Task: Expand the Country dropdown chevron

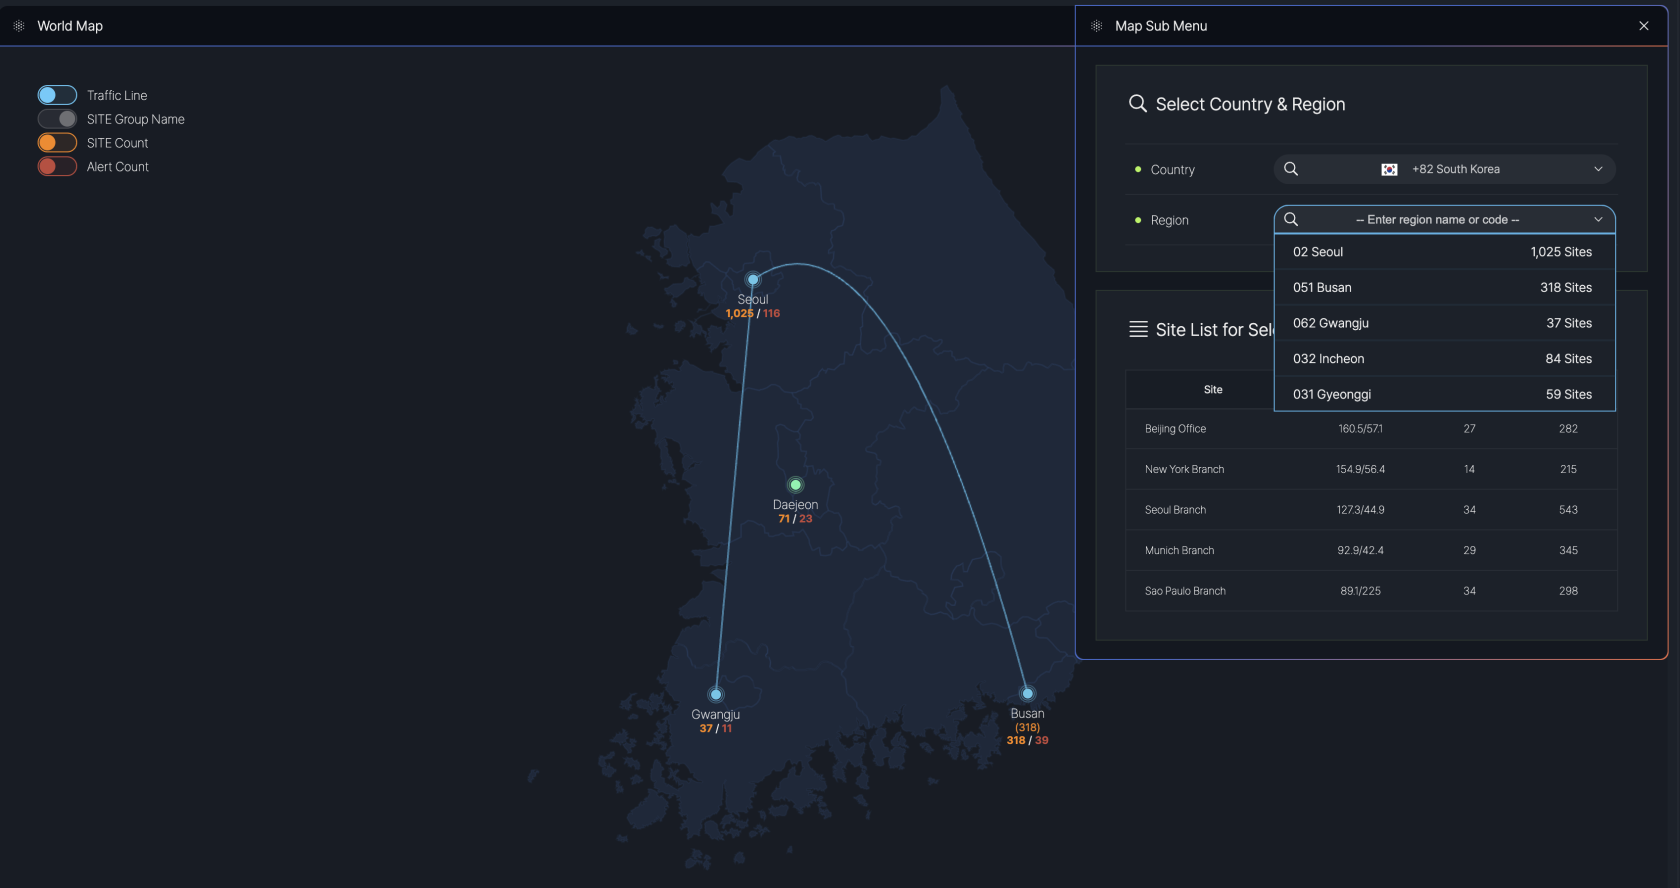Action: [x=1598, y=169]
